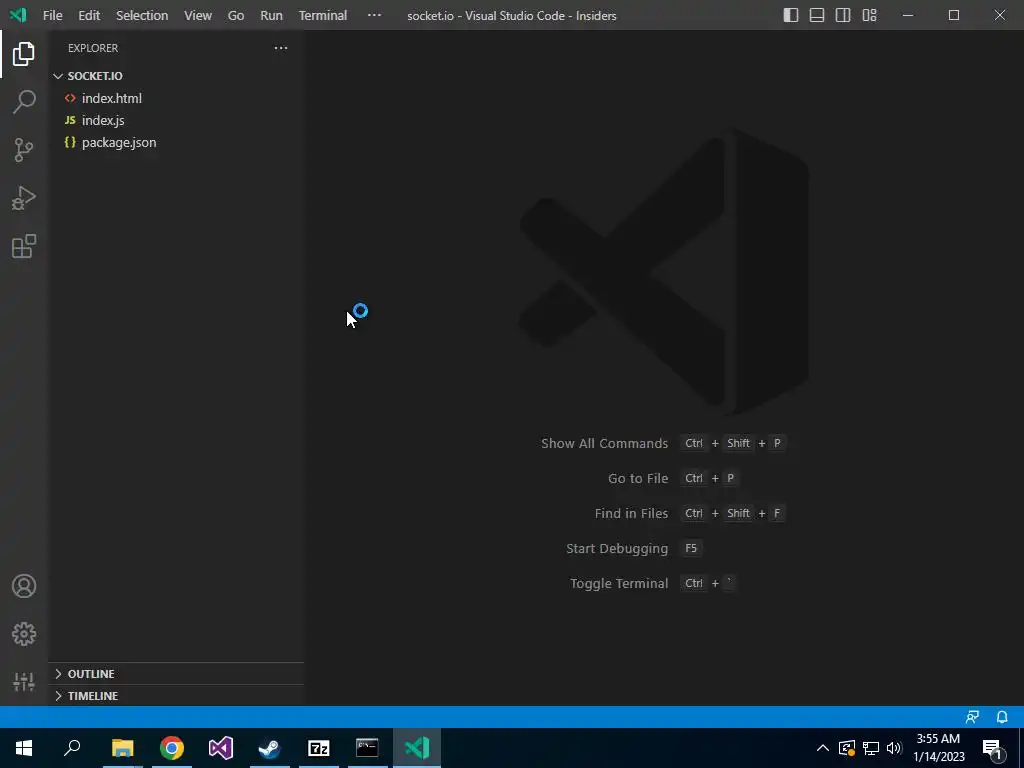Open the File menu
Viewport: 1024px width, 768px height.
pyautogui.click(x=53, y=15)
